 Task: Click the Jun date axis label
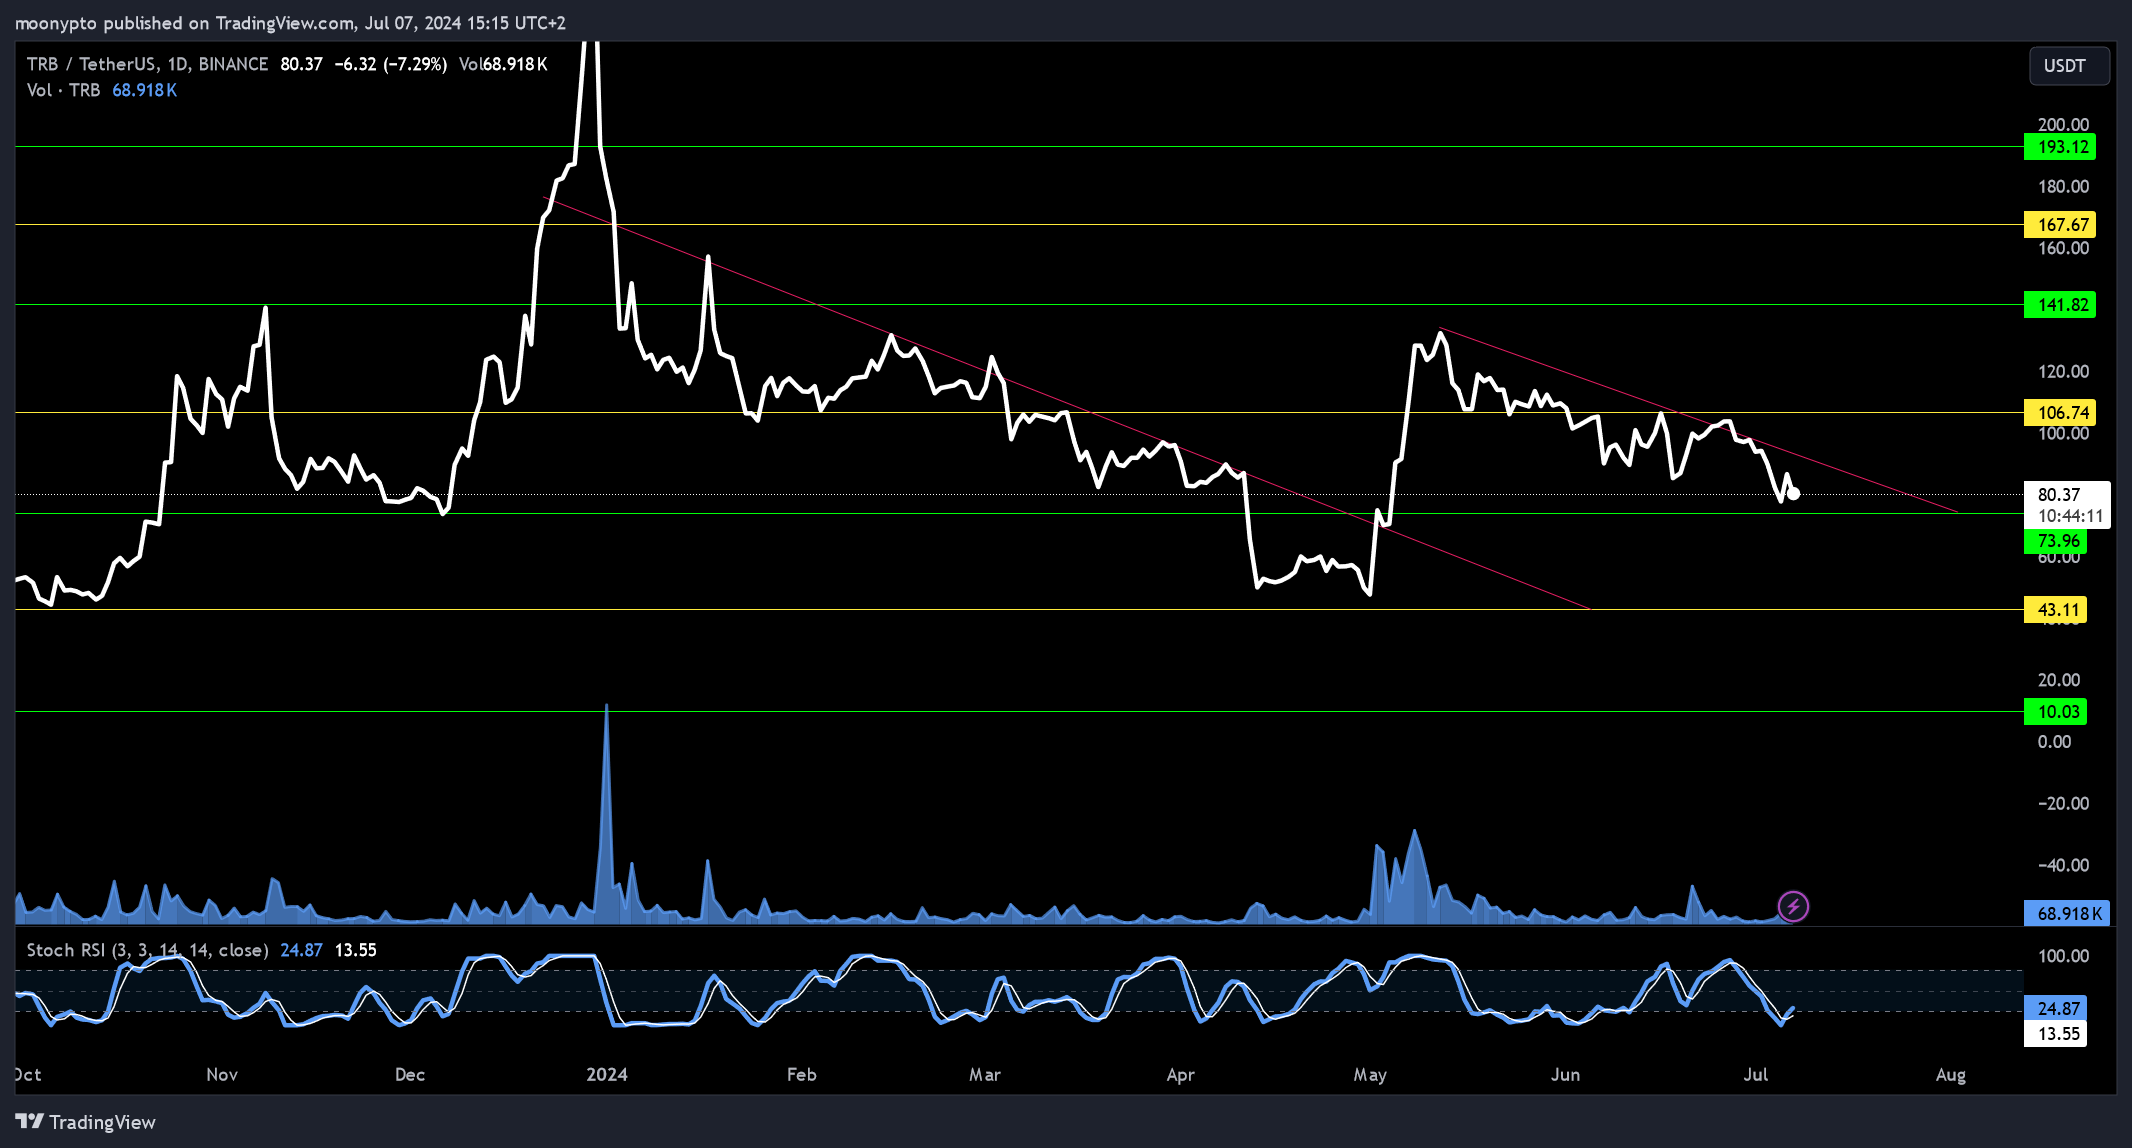coord(1566,1075)
